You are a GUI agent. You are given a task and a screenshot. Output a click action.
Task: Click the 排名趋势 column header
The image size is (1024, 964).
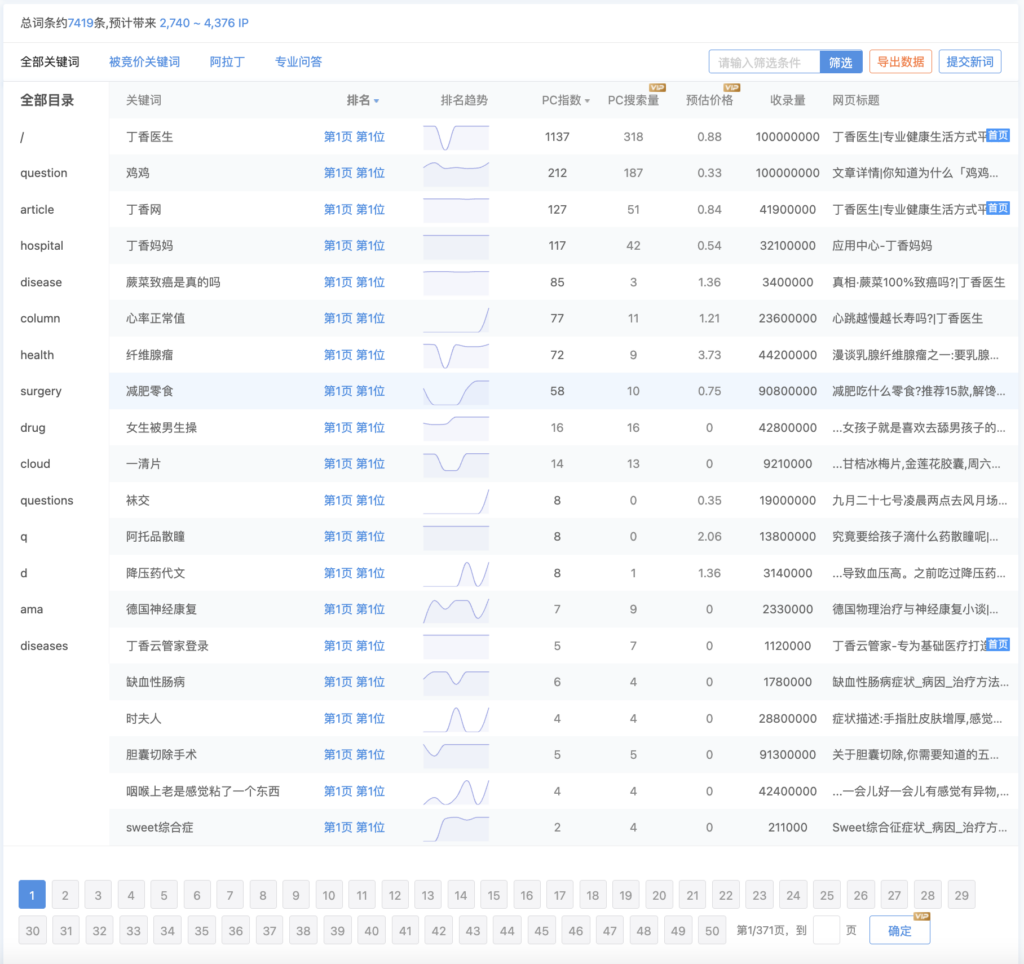point(464,100)
